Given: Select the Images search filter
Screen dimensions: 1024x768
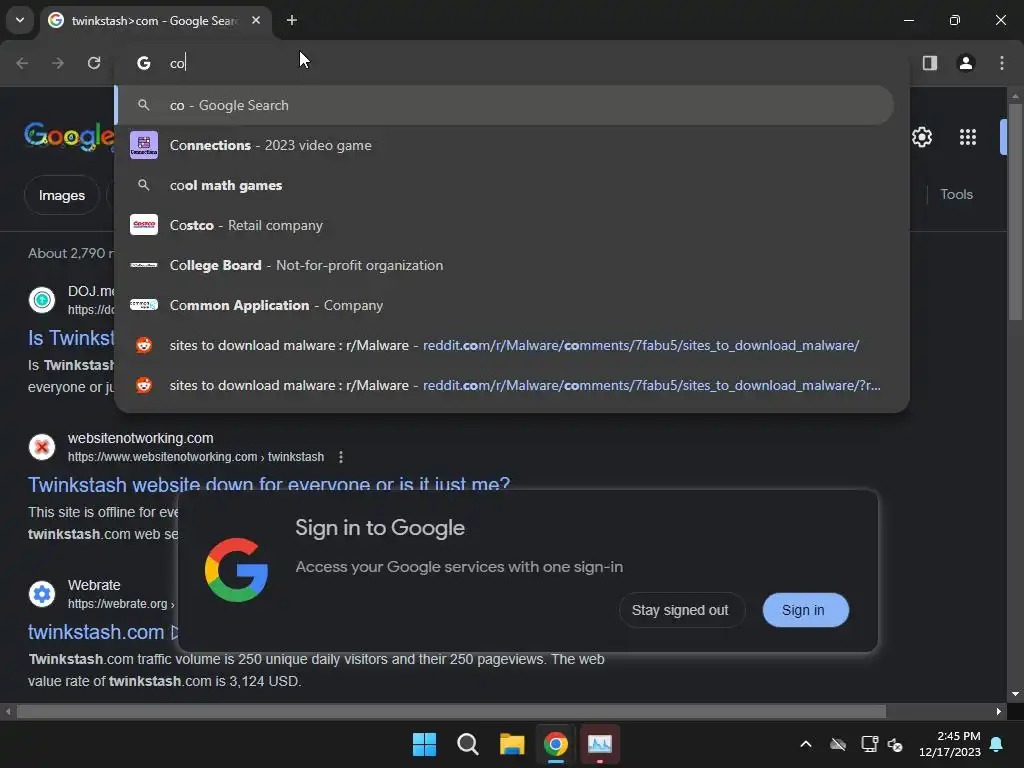Looking at the screenshot, I should (x=61, y=195).
